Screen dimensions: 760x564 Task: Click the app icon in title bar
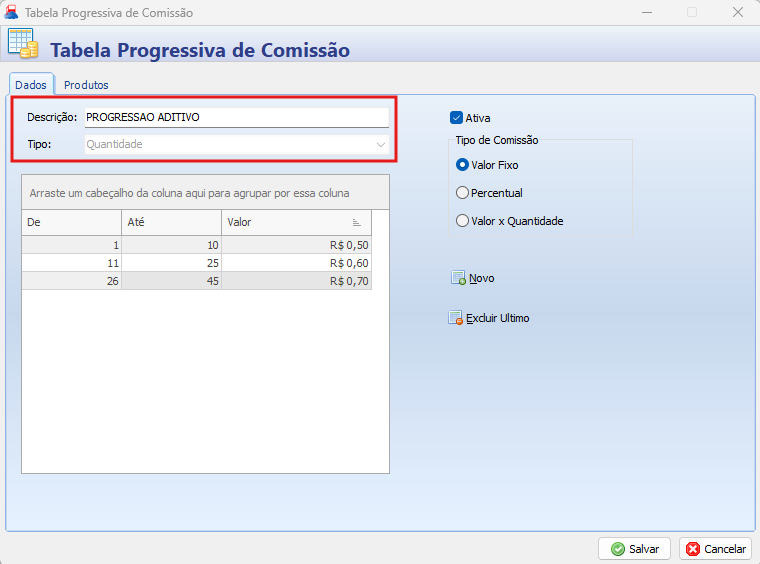point(13,13)
